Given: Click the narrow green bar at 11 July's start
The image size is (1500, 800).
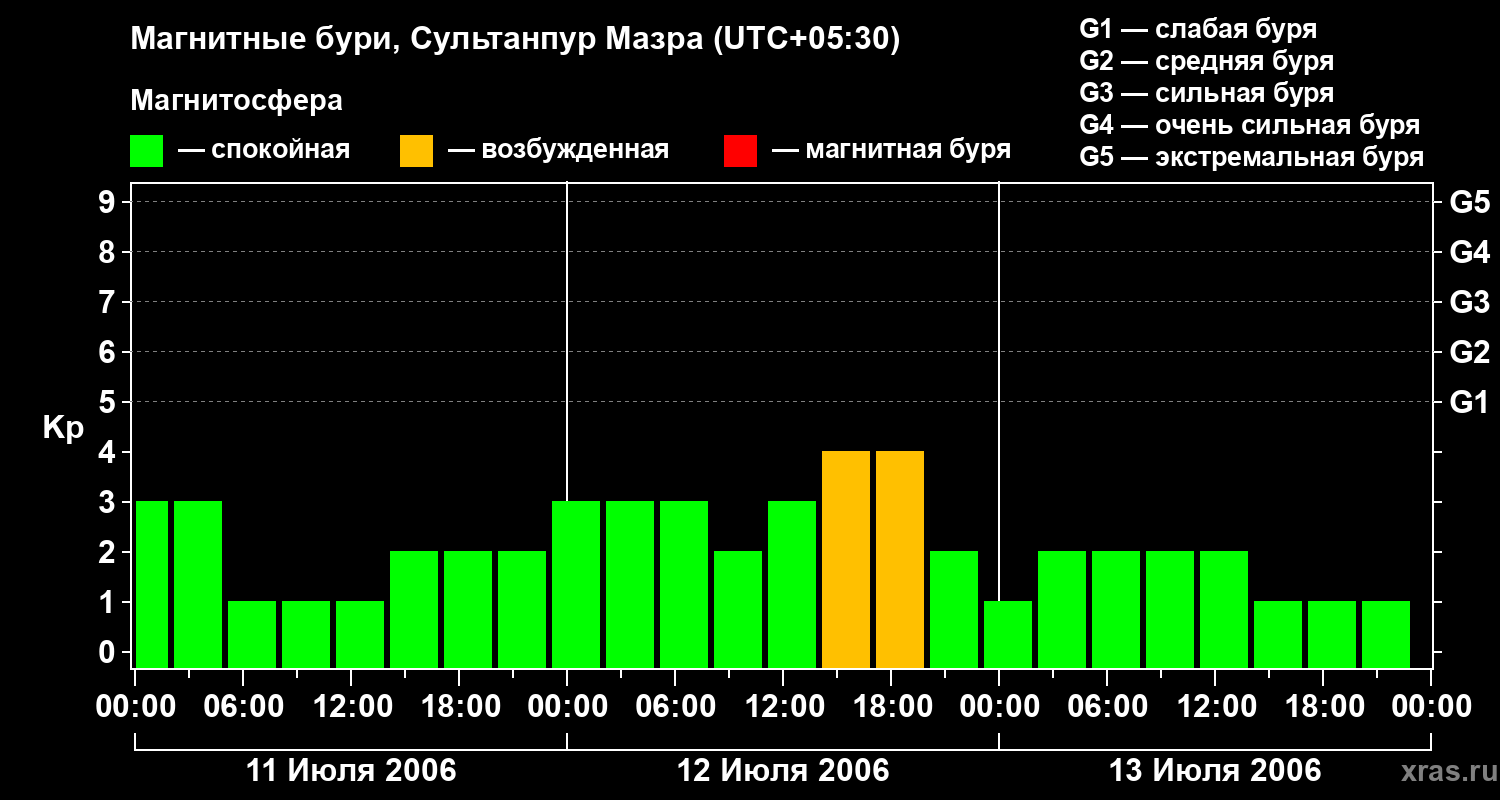Looking at the screenshot, I should coord(152,584).
